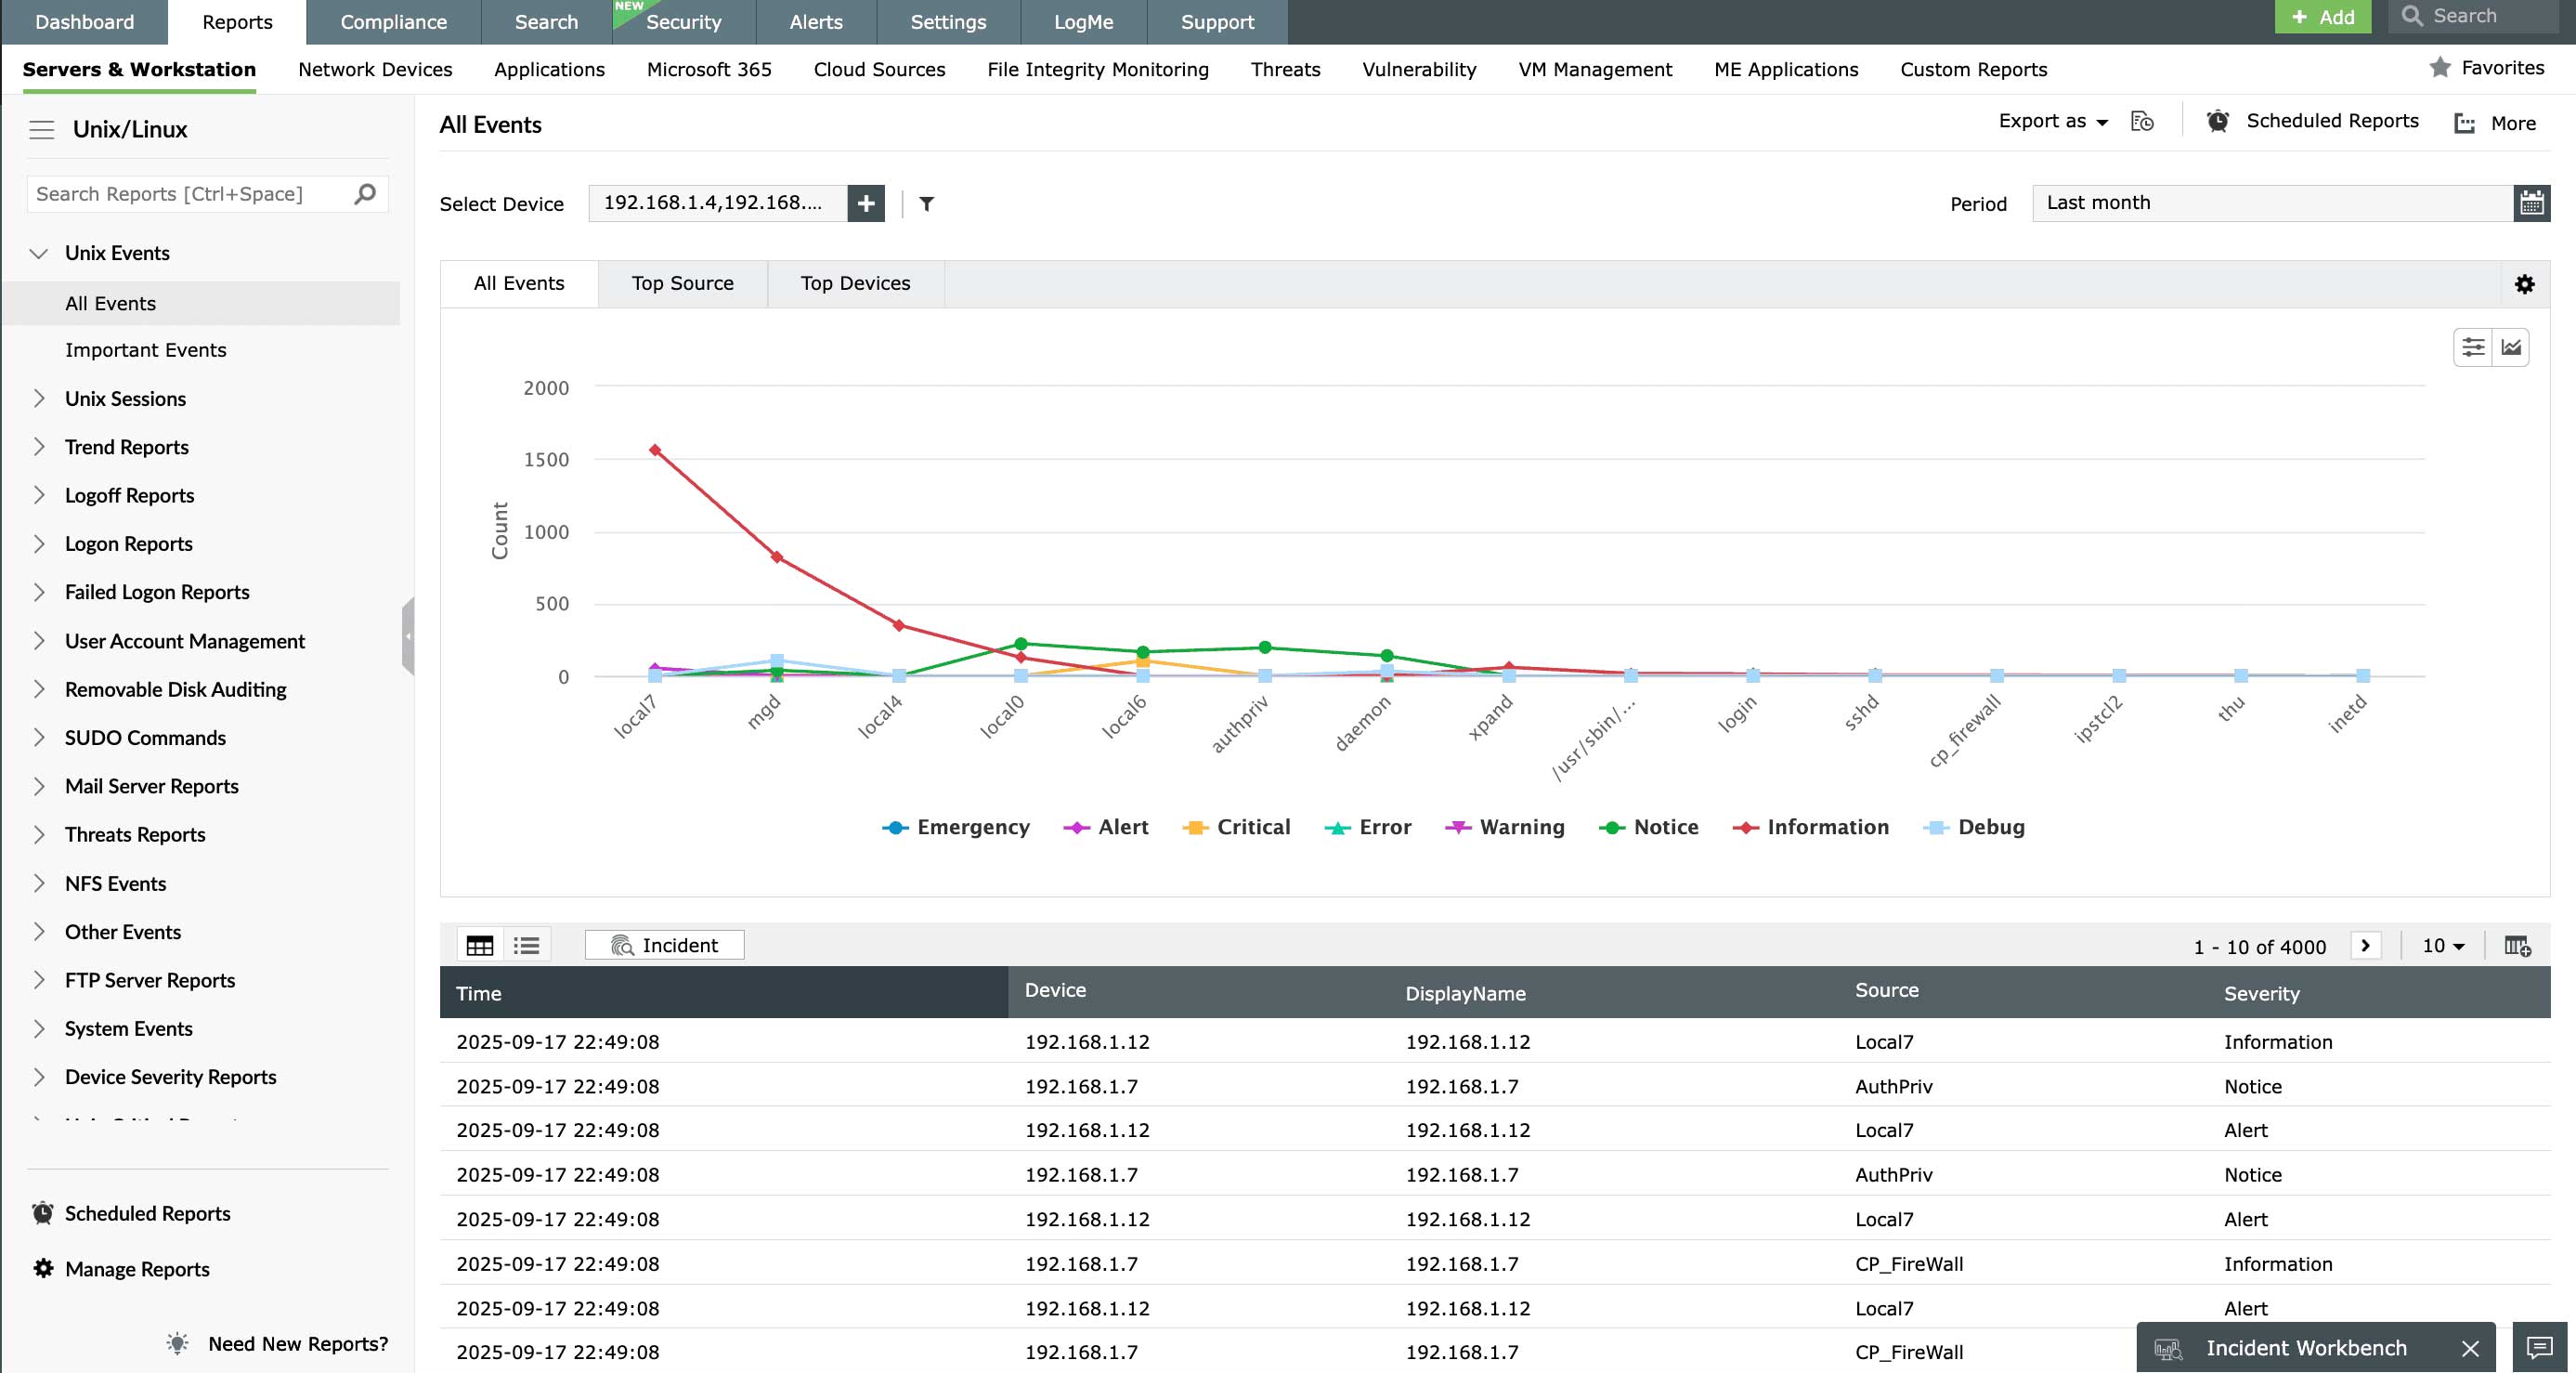2576x1373 pixels.
Task: Click the chart settings gear icon
Action: pos(2524,284)
